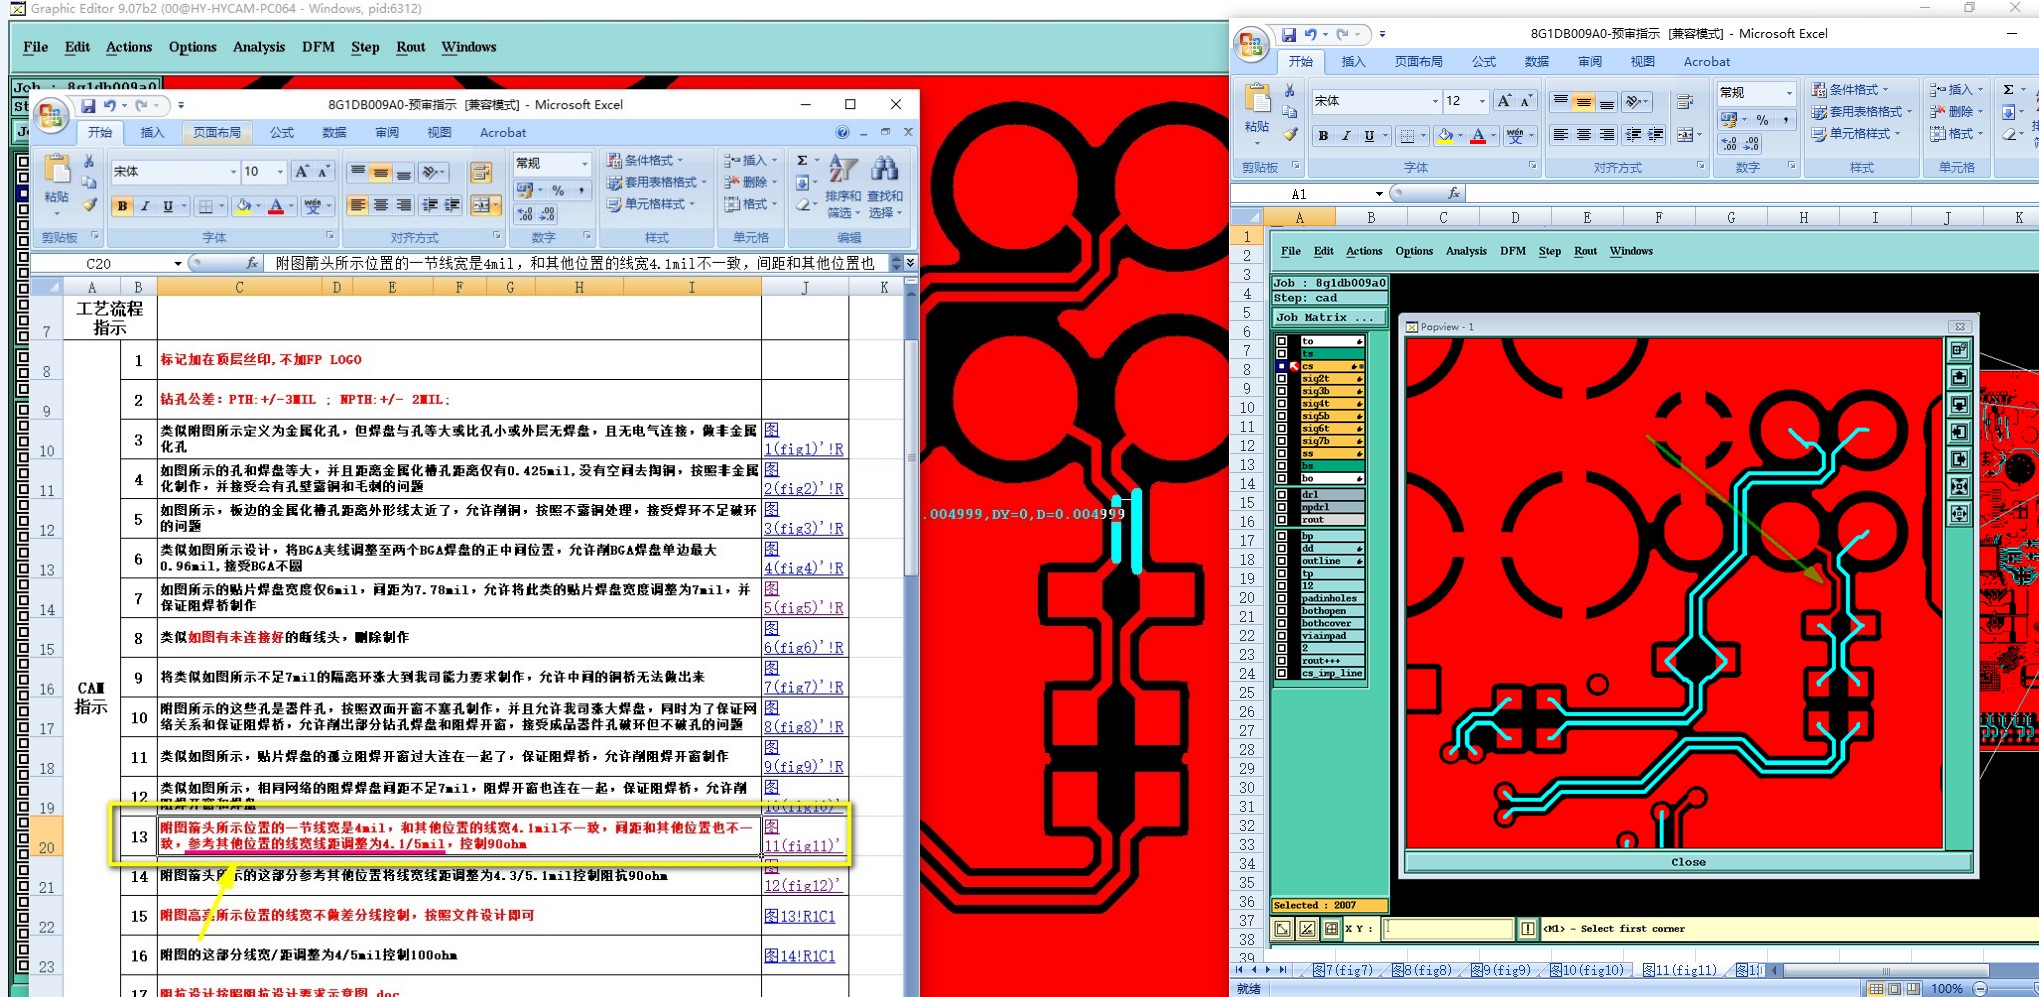Open font name dropdown in left Excel
The image size is (2039, 997).
[233, 172]
